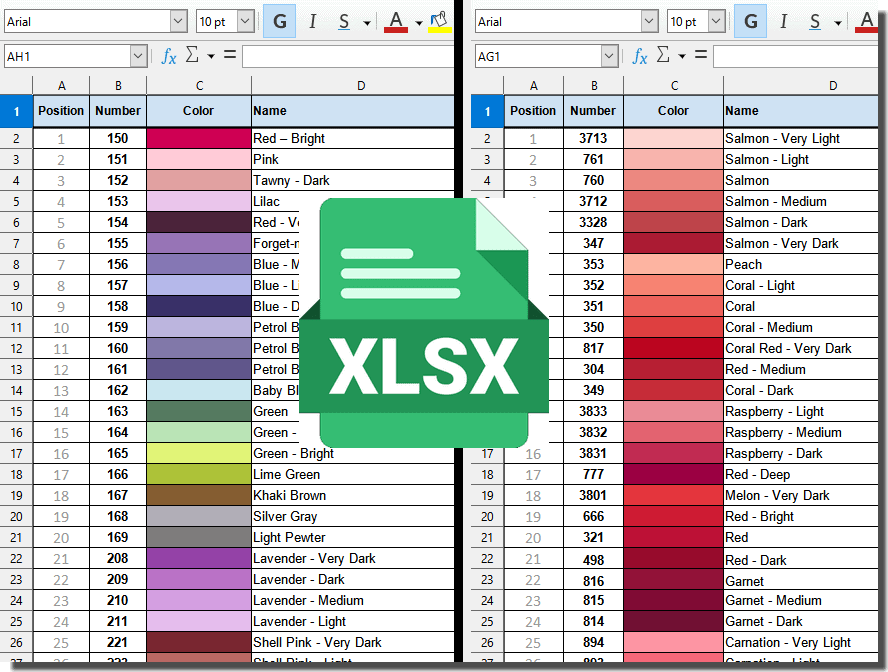Click Function Wizard icon in right spreadsheet
This screenshot has width=888, height=672.
point(641,56)
